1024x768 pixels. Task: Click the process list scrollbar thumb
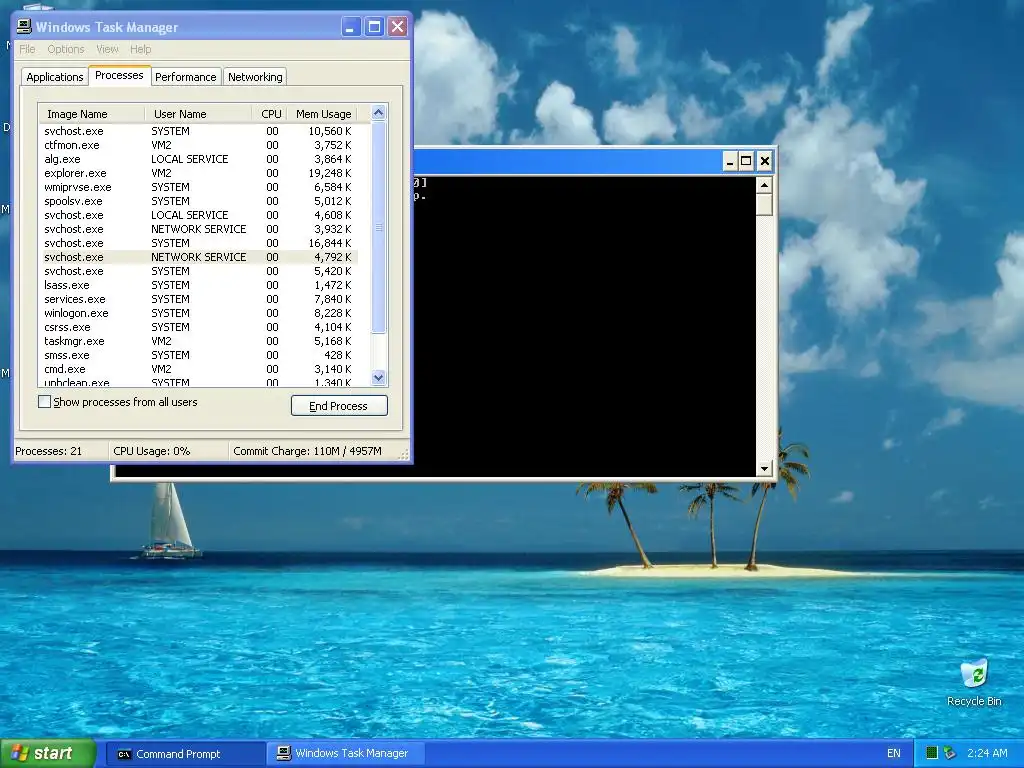coord(379,227)
